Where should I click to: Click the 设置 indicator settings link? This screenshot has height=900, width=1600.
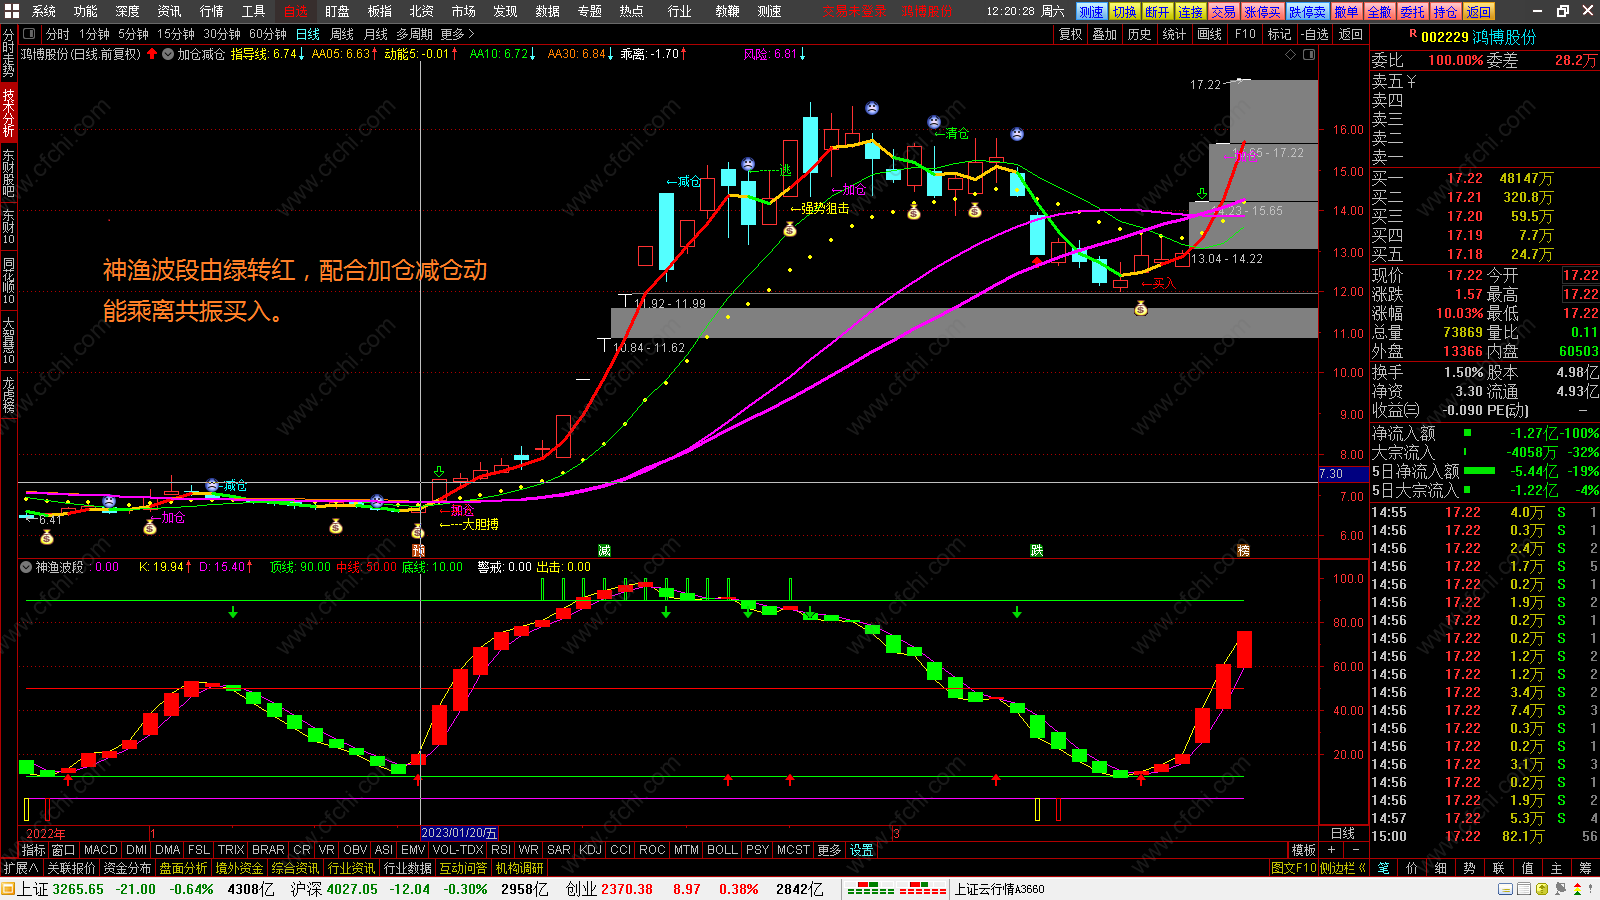click(x=862, y=850)
